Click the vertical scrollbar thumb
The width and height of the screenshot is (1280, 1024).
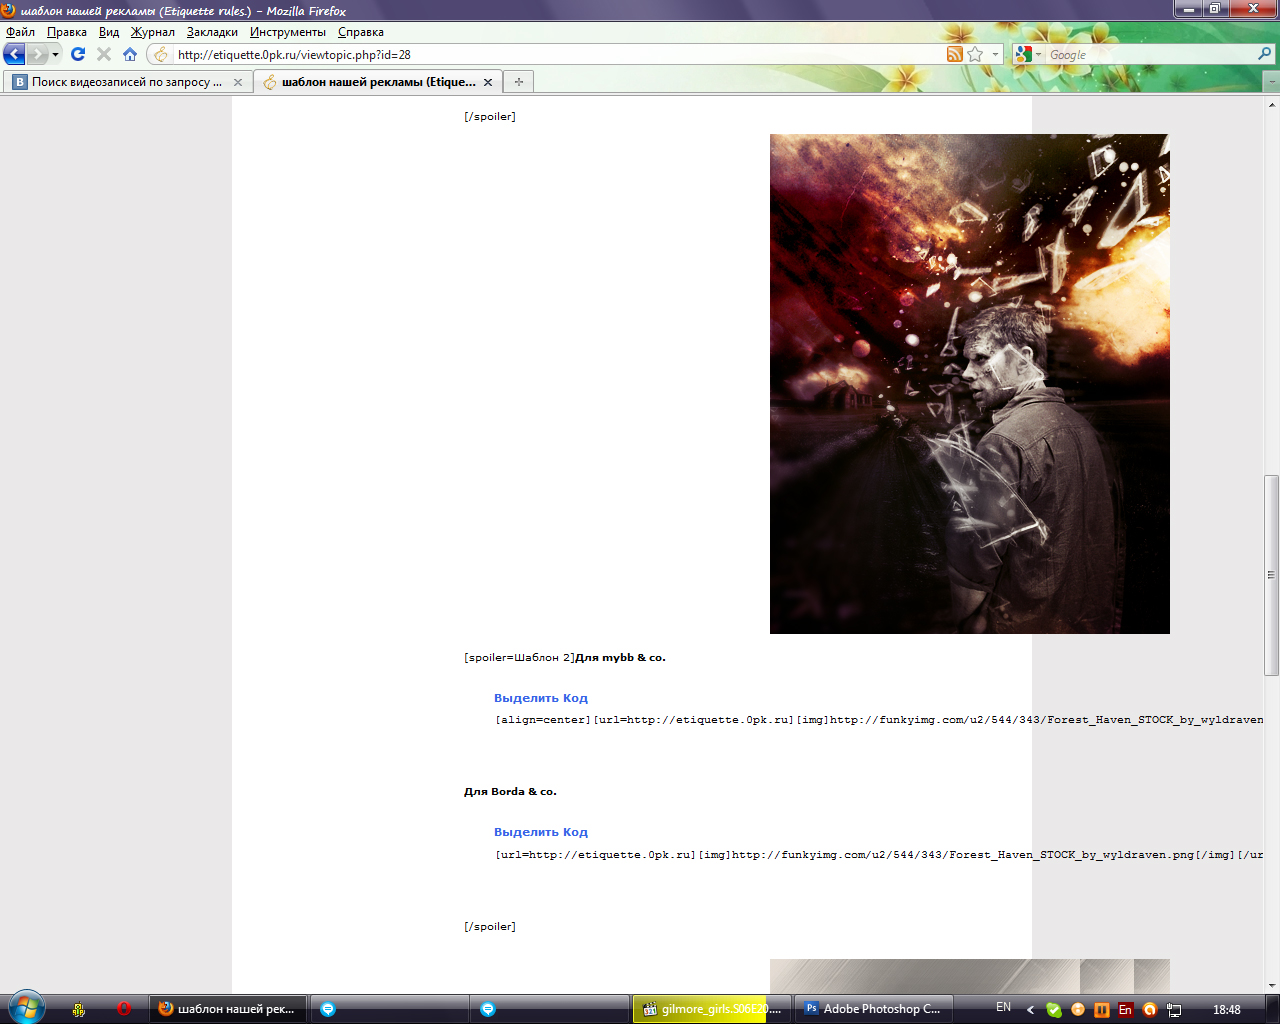pos(1272,575)
